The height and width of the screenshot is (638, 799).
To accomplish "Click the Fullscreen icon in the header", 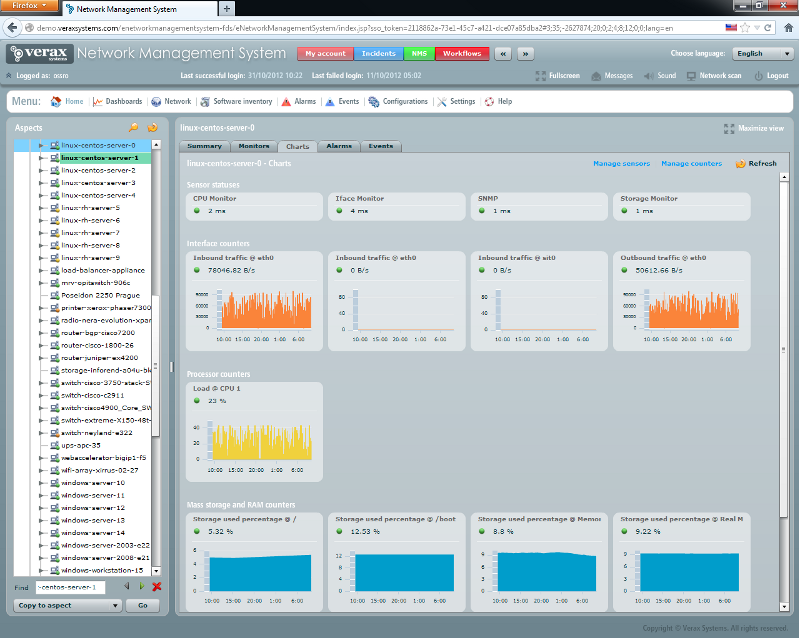I will click(541, 76).
